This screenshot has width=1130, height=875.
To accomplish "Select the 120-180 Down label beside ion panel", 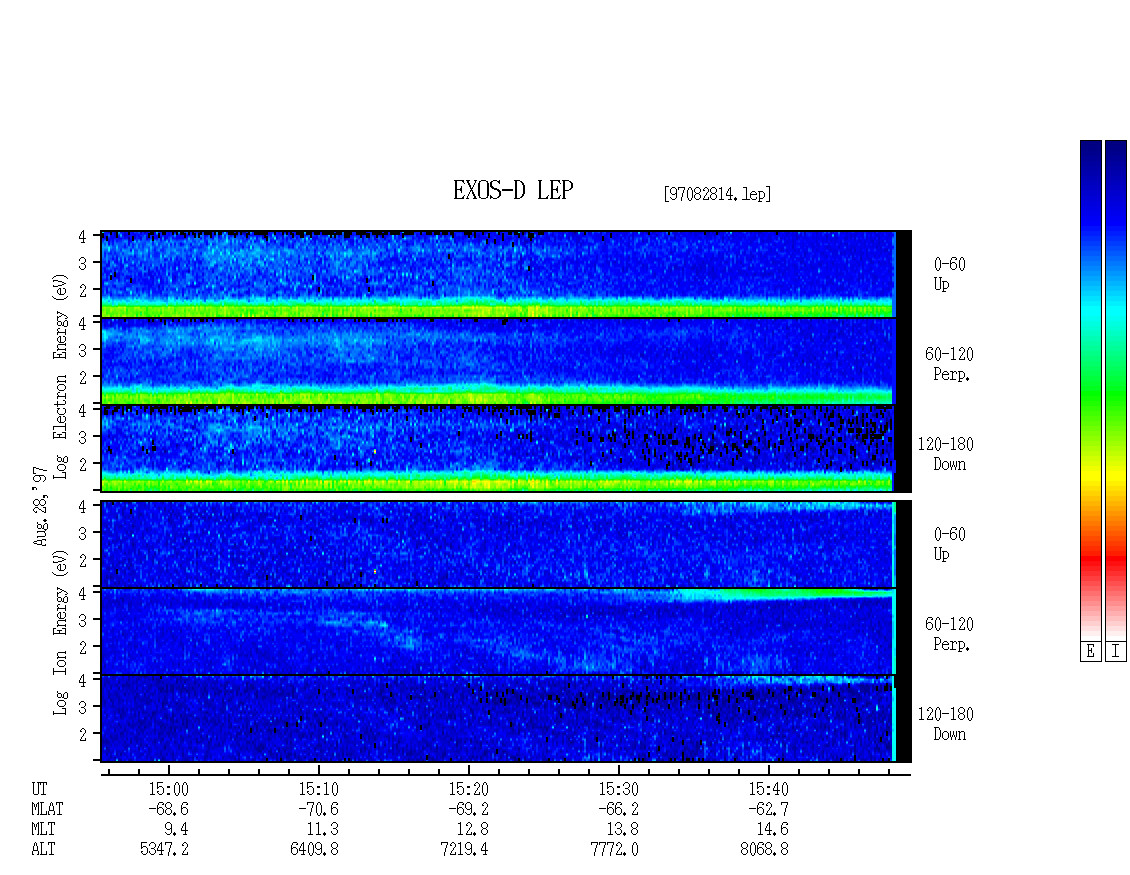I will [946, 724].
